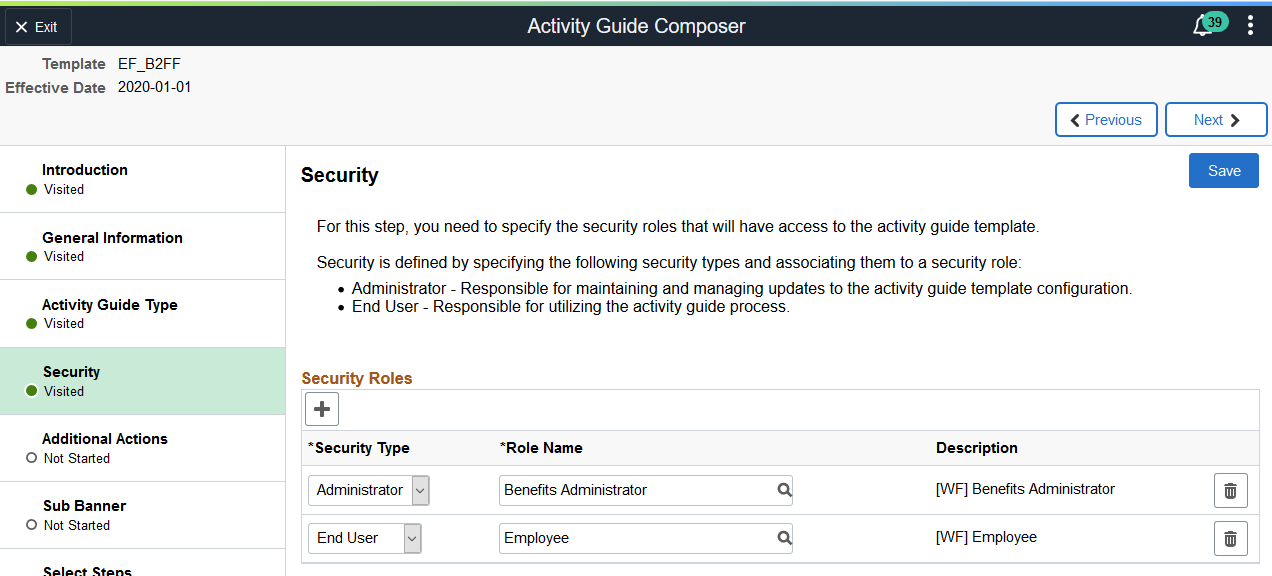Screen dimensions: 1272x576
Task: Delete the Benefits Administrator role row
Action: point(1231,491)
